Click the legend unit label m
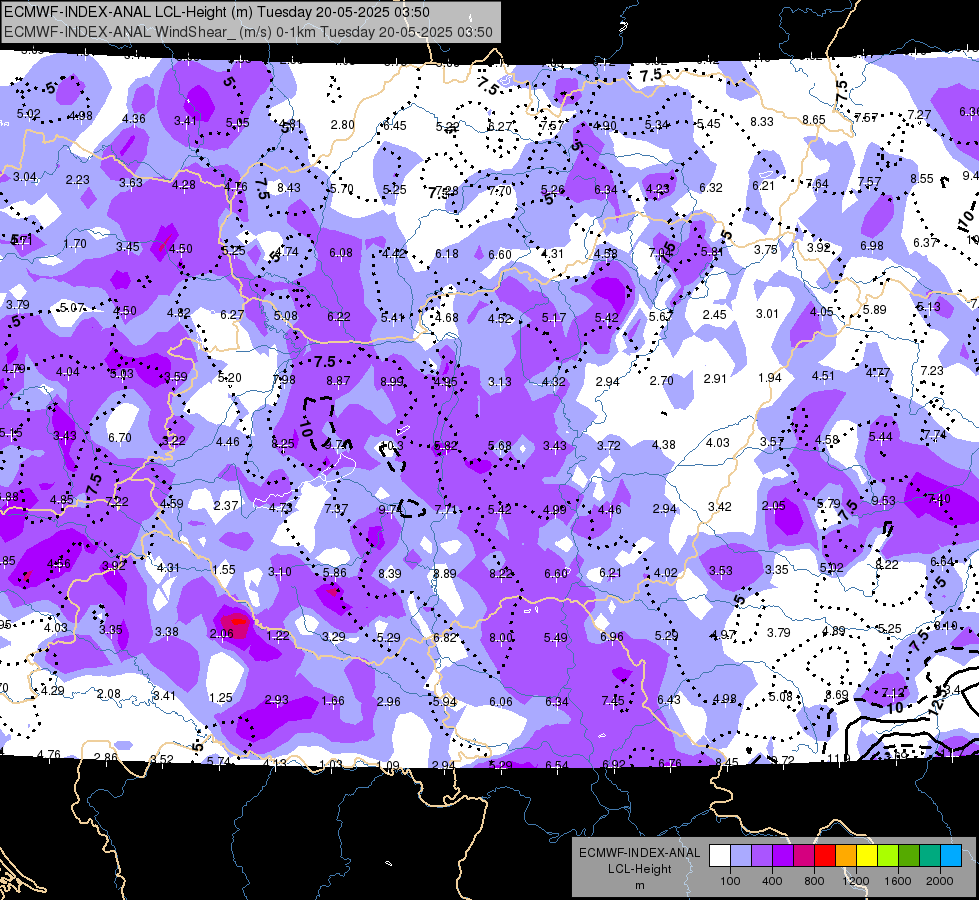The width and height of the screenshot is (979, 900). click(639, 885)
